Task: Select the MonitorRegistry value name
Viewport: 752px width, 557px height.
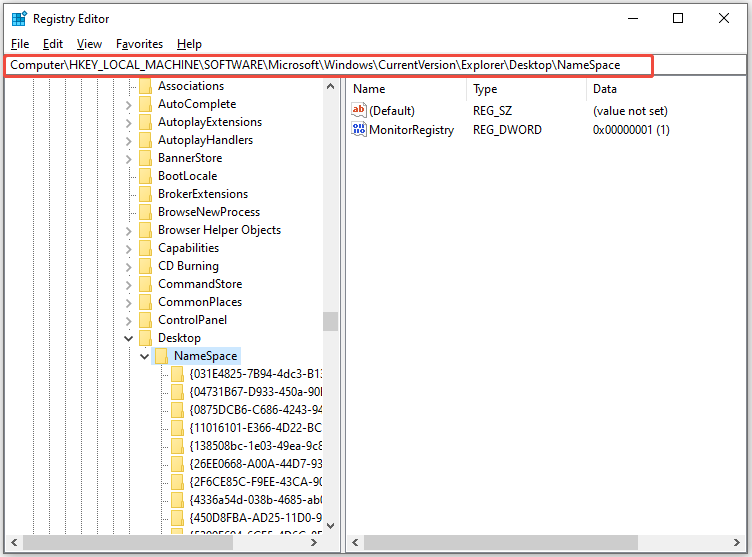Action: pos(411,130)
